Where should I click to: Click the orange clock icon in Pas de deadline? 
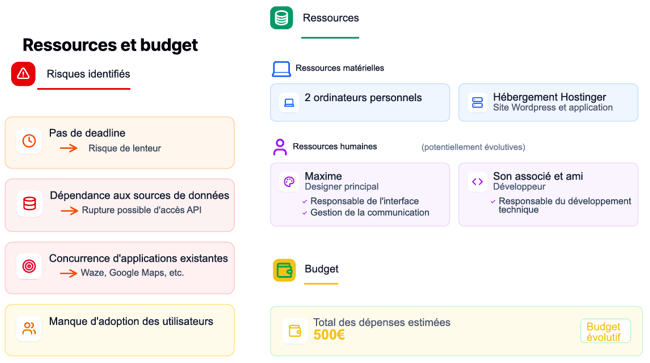click(29, 141)
